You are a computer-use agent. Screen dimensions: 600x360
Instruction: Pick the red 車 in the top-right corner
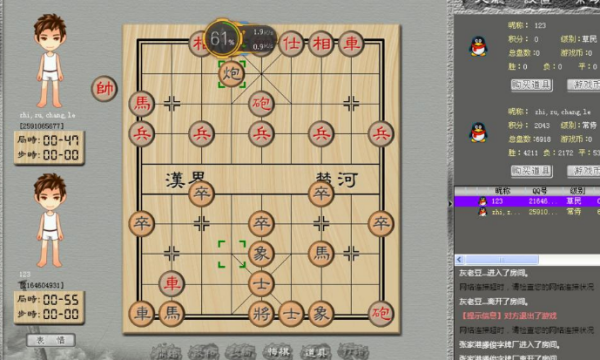pyautogui.click(x=351, y=44)
